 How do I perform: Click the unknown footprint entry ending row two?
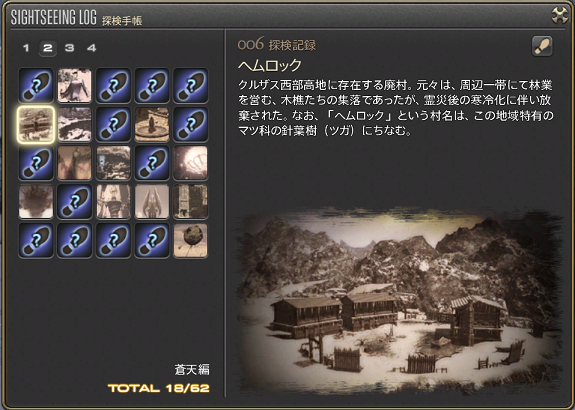point(191,124)
